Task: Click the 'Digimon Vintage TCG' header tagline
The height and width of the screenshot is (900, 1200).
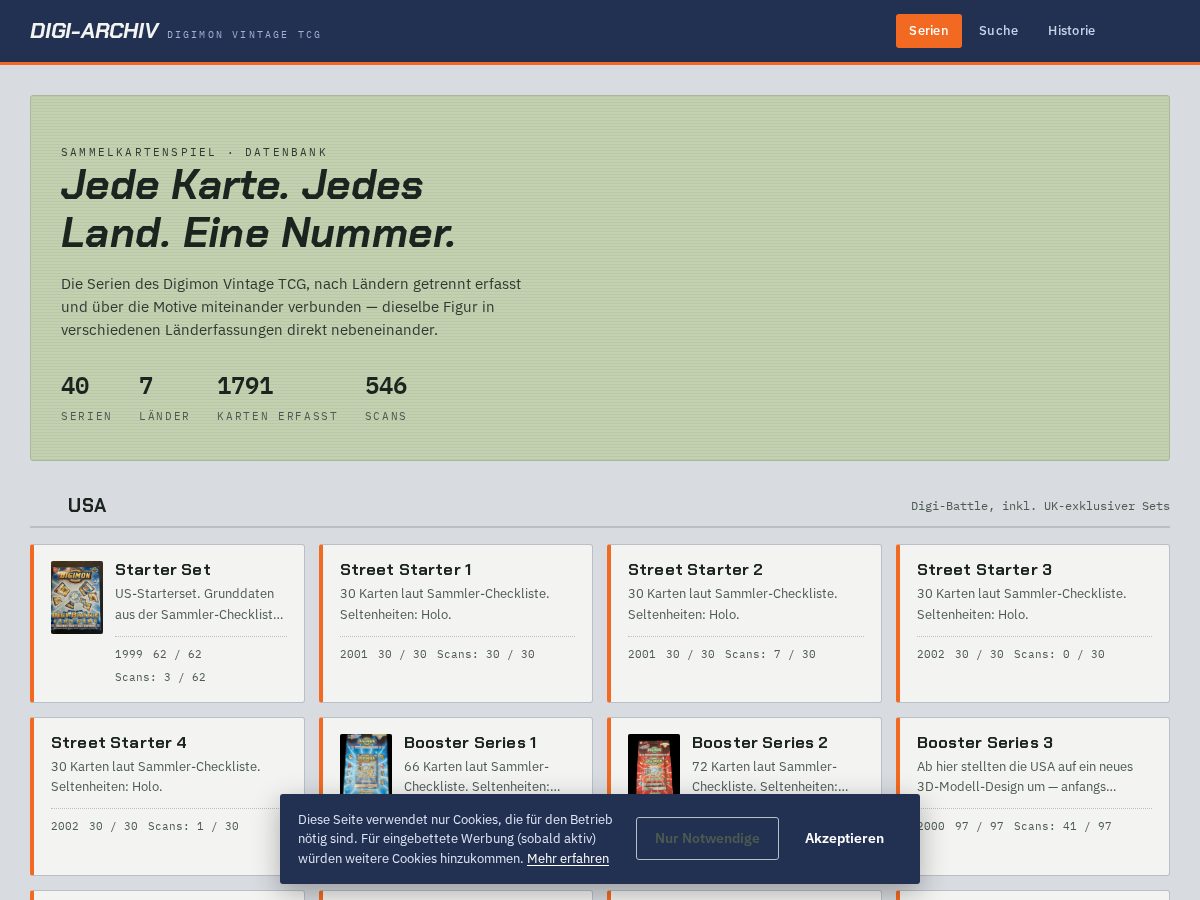Action: [x=244, y=34]
